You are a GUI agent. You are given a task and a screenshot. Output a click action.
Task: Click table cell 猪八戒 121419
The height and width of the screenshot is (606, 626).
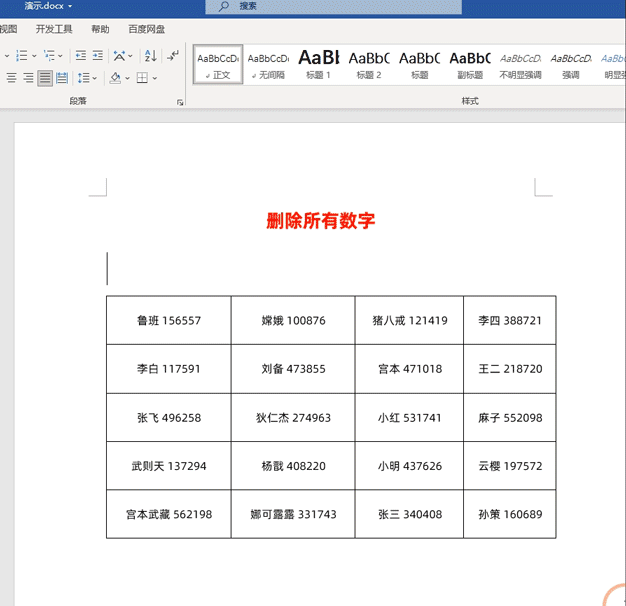pyautogui.click(x=409, y=320)
